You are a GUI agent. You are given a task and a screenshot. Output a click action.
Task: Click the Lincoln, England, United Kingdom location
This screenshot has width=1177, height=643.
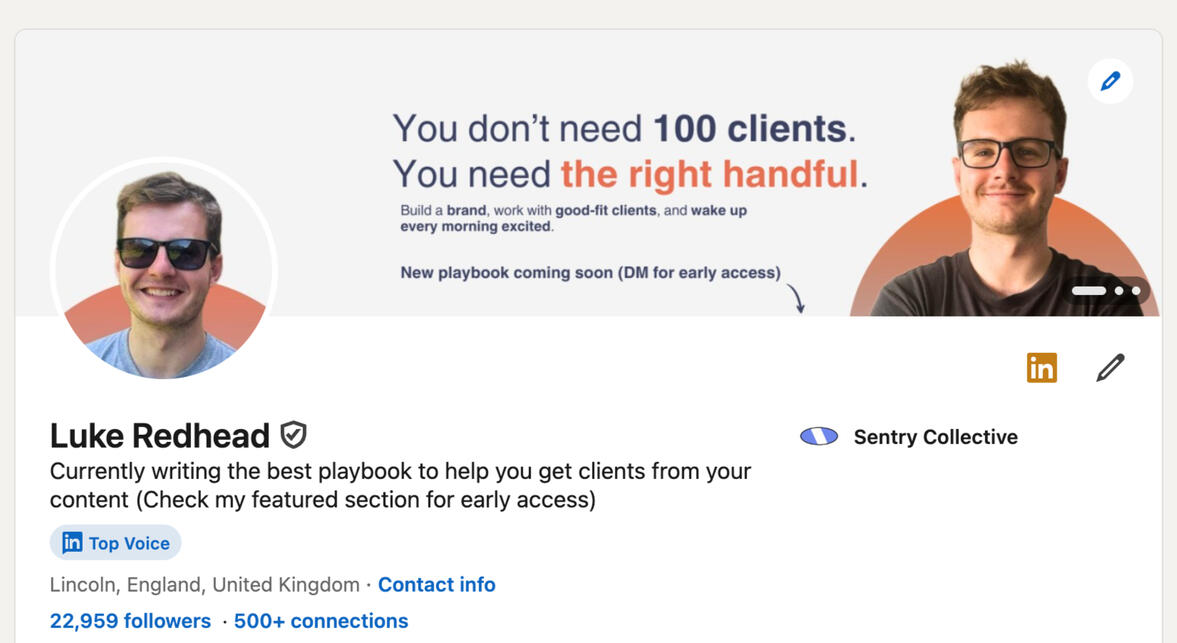pyautogui.click(x=204, y=584)
